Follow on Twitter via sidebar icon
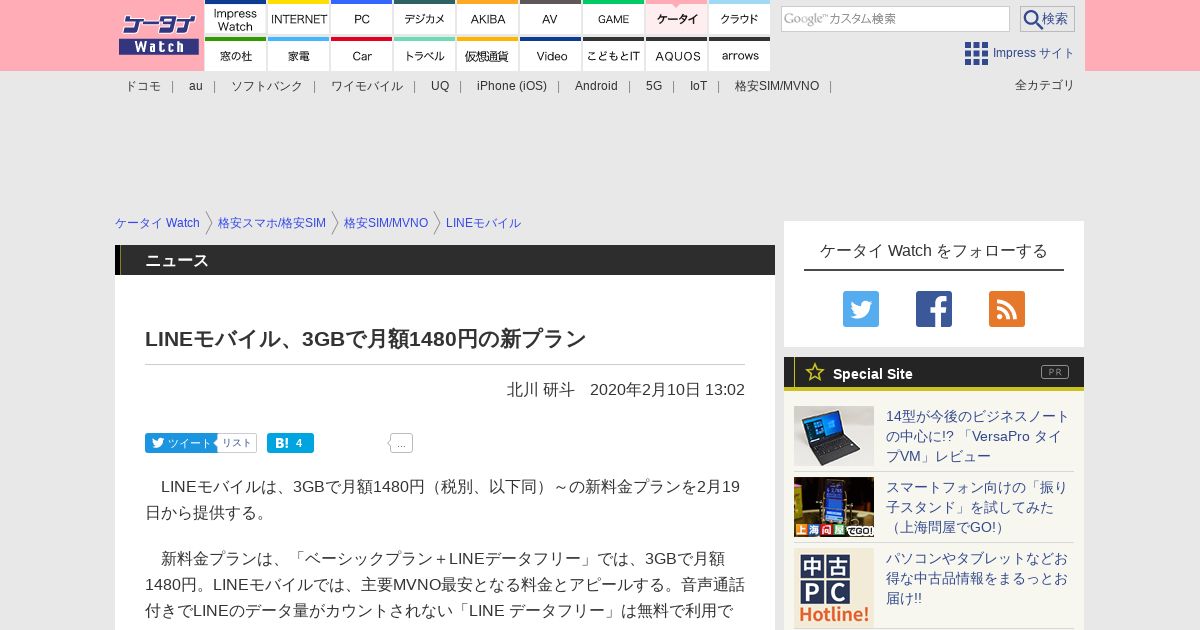The height and width of the screenshot is (630, 1200). [x=861, y=309]
